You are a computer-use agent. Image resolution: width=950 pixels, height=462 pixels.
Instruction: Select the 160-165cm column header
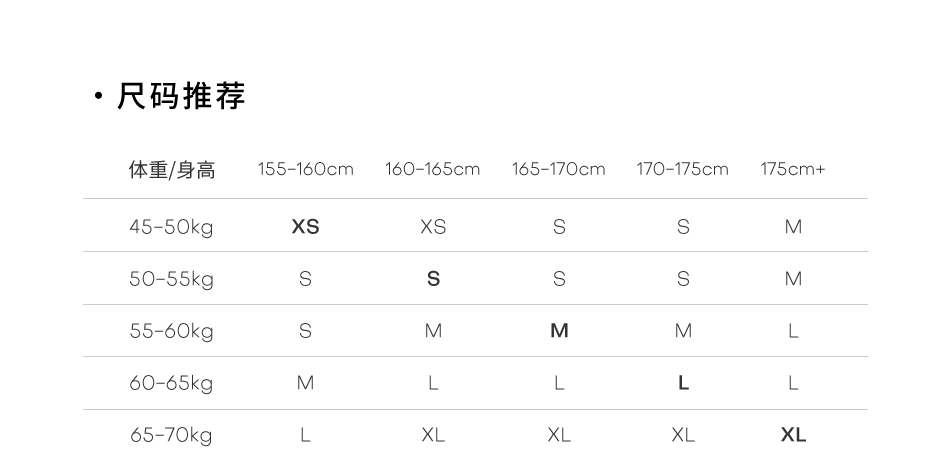point(432,169)
